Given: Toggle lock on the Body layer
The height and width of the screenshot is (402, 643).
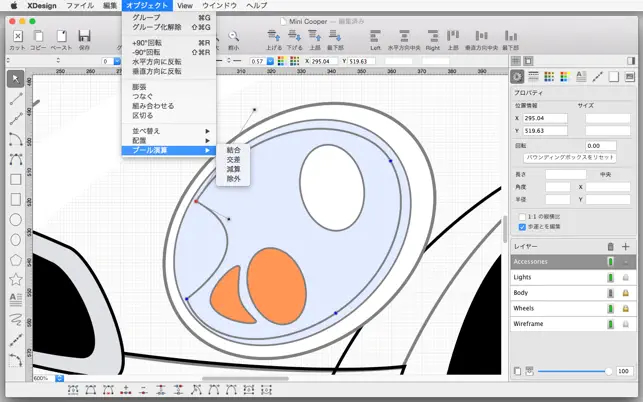Looking at the screenshot, I should [626, 293].
